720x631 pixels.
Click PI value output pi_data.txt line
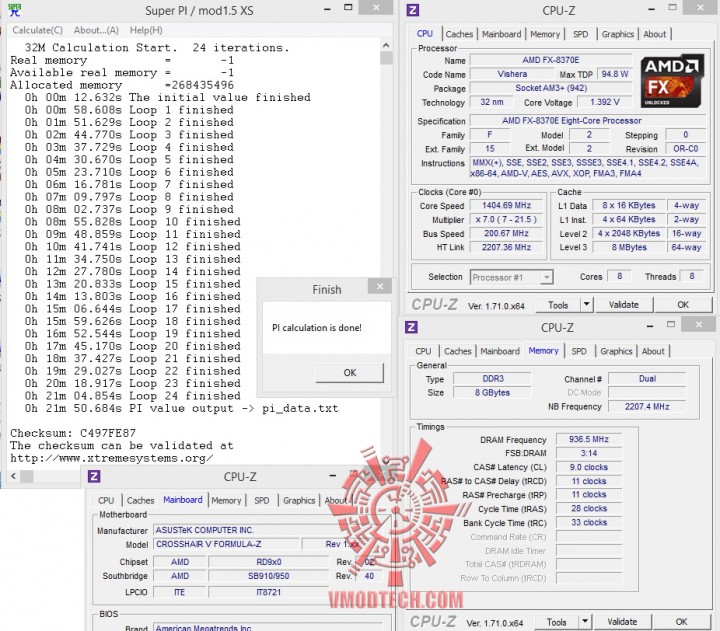coord(181,408)
